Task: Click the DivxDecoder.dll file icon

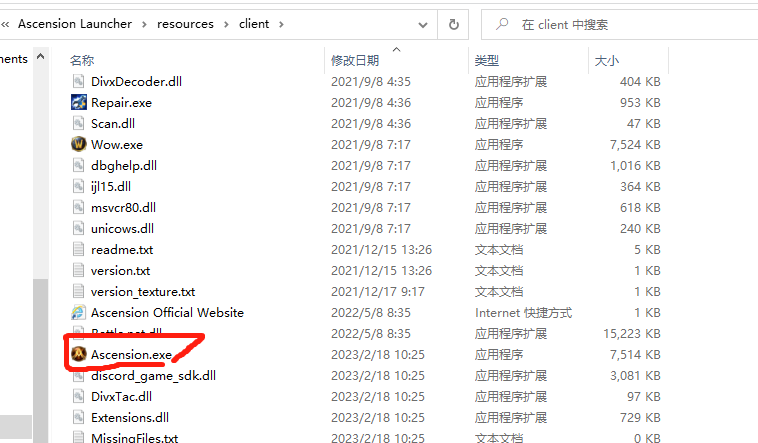Action: pyautogui.click(x=78, y=81)
